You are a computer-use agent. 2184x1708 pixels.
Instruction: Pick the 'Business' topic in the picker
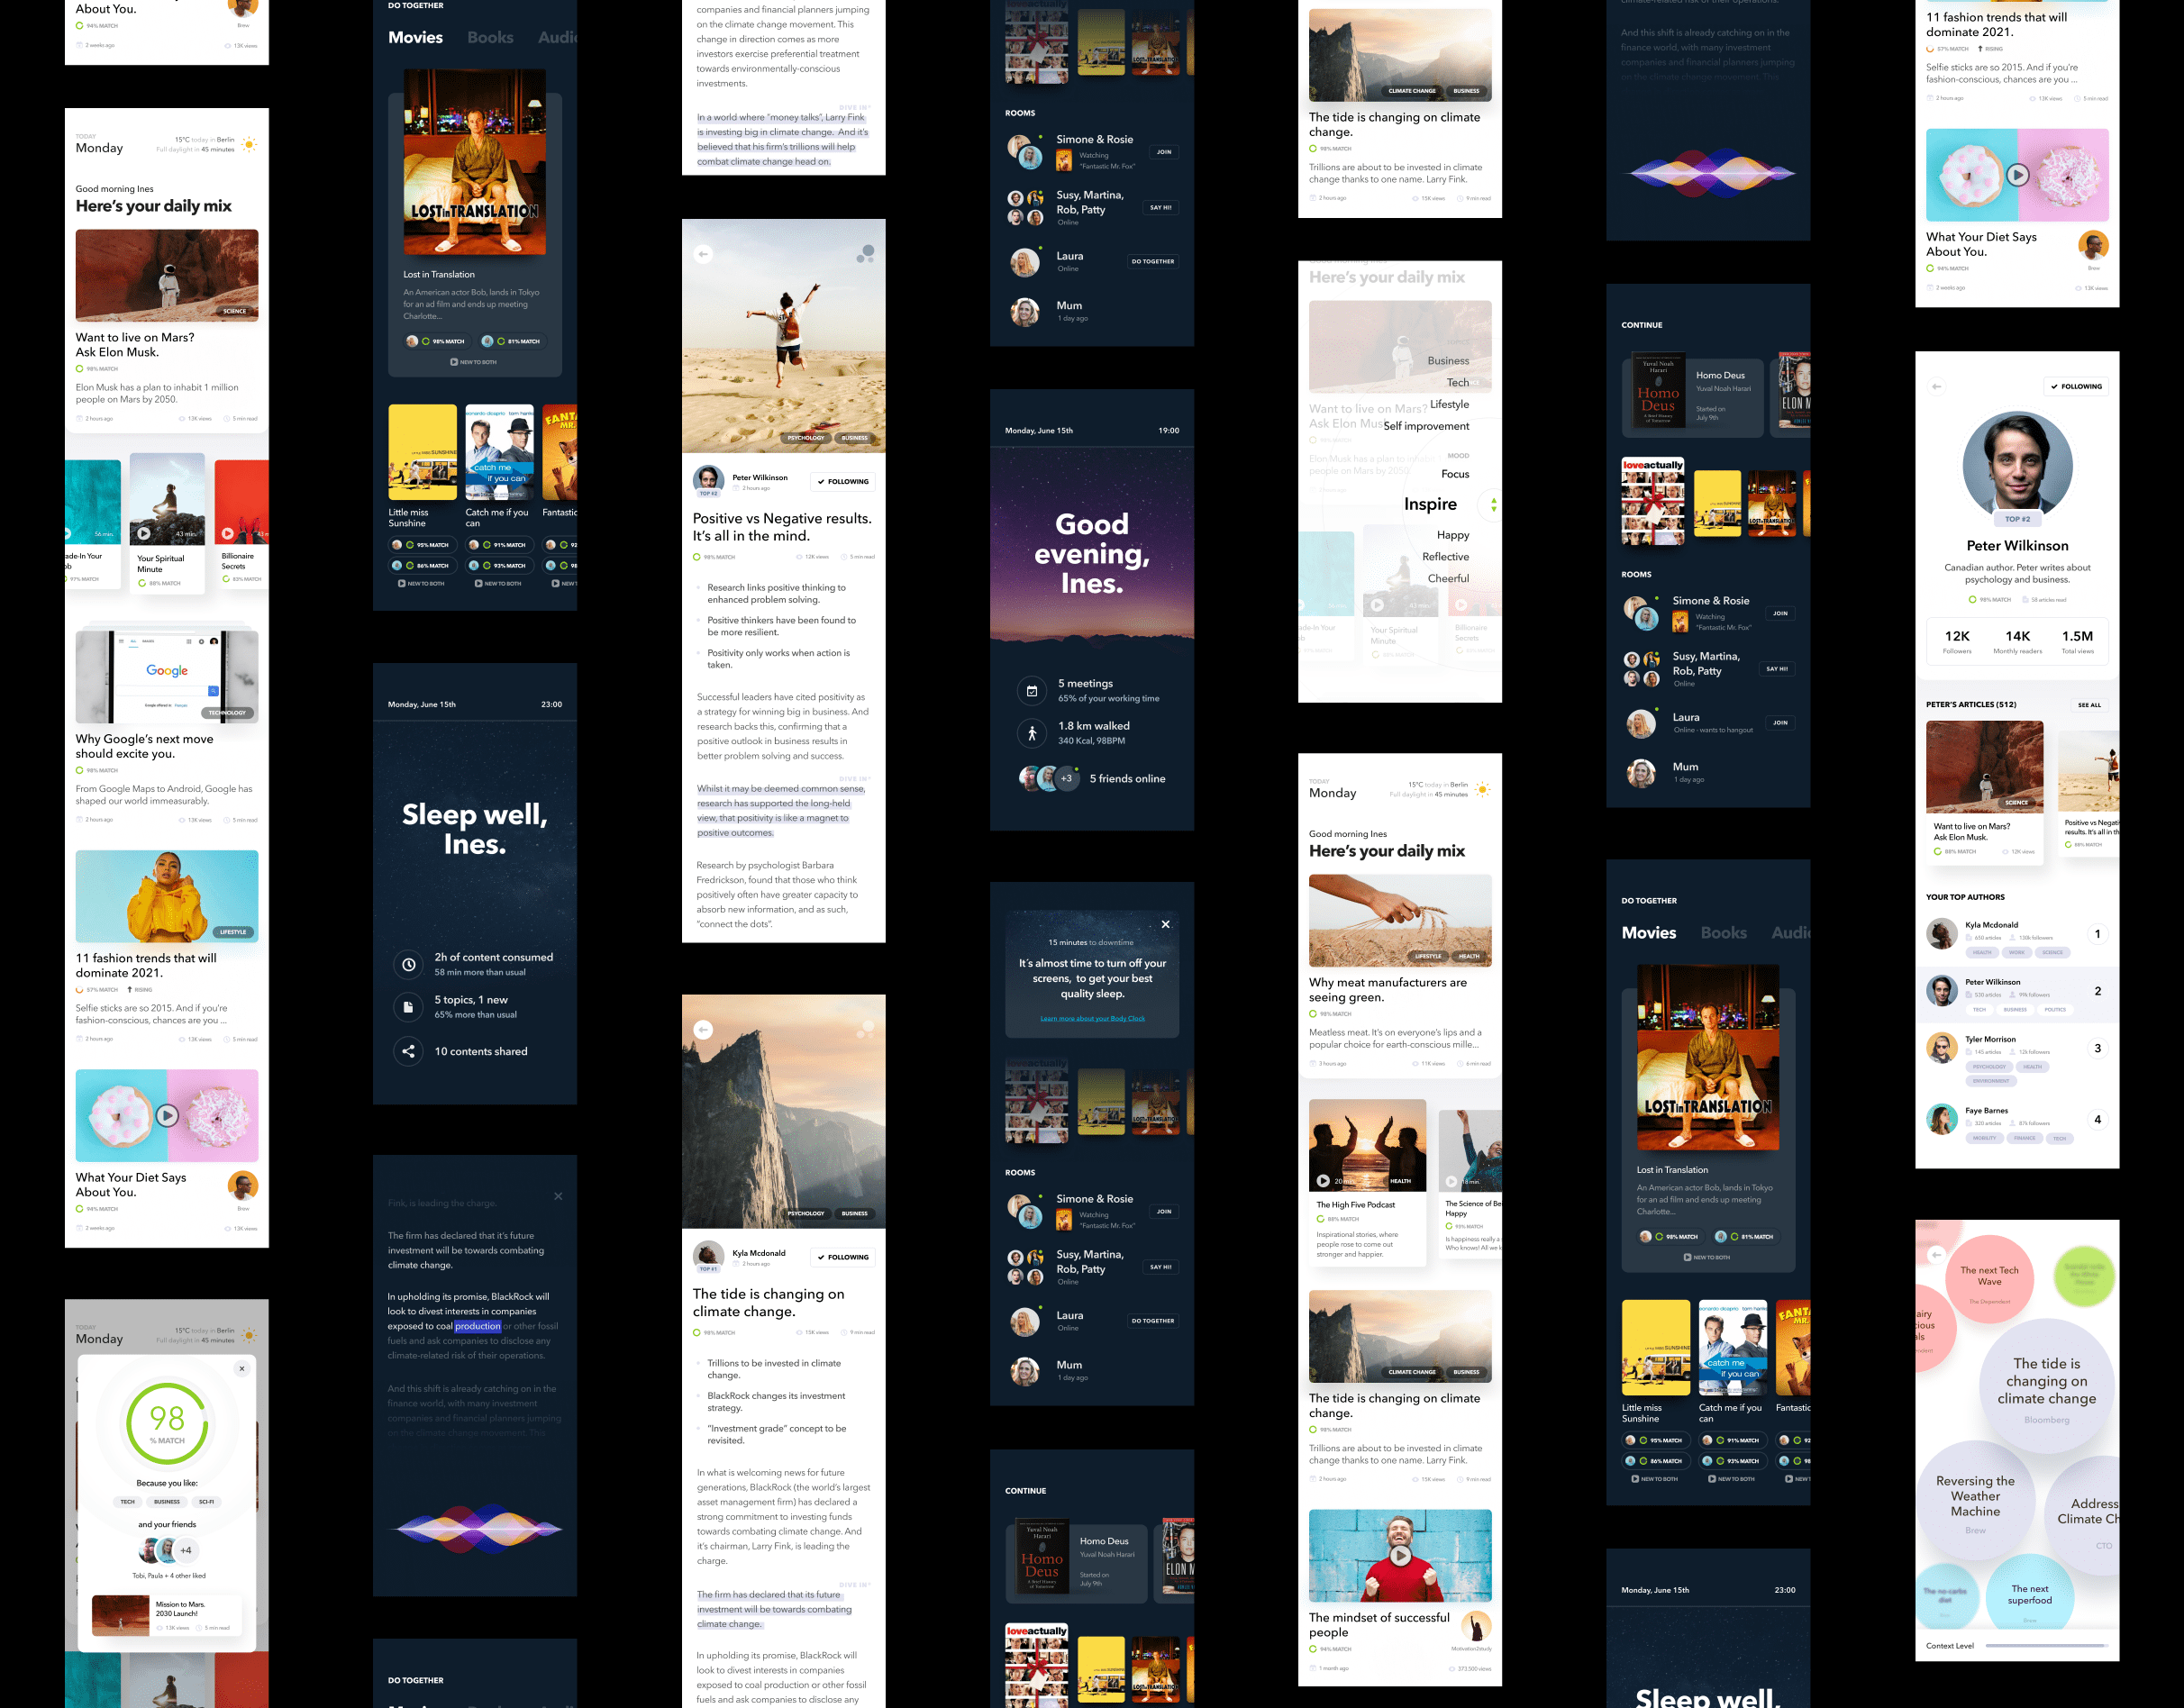(1448, 361)
